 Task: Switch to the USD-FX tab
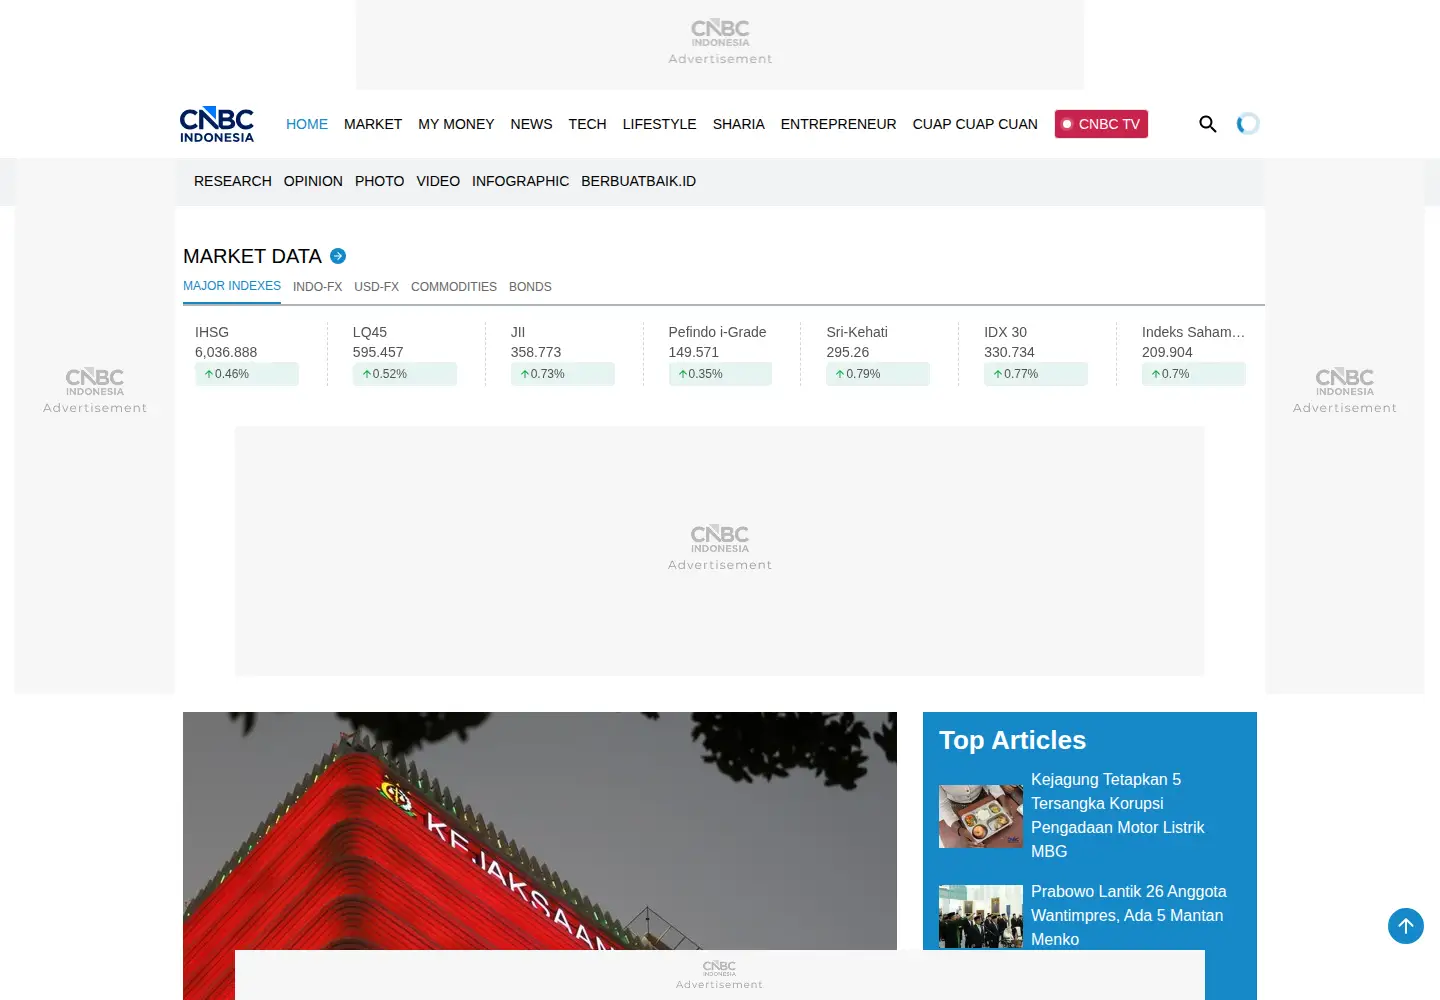click(376, 287)
